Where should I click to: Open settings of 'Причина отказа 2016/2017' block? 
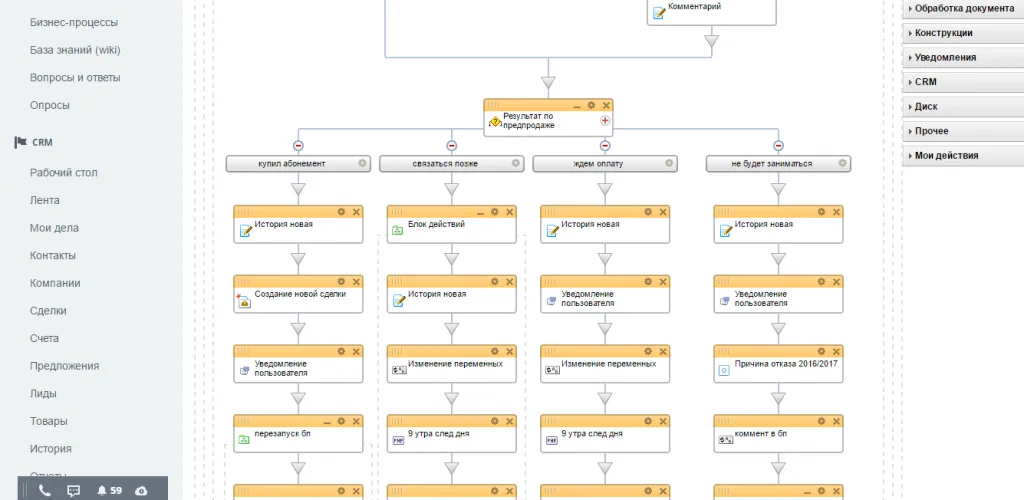tap(821, 351)
